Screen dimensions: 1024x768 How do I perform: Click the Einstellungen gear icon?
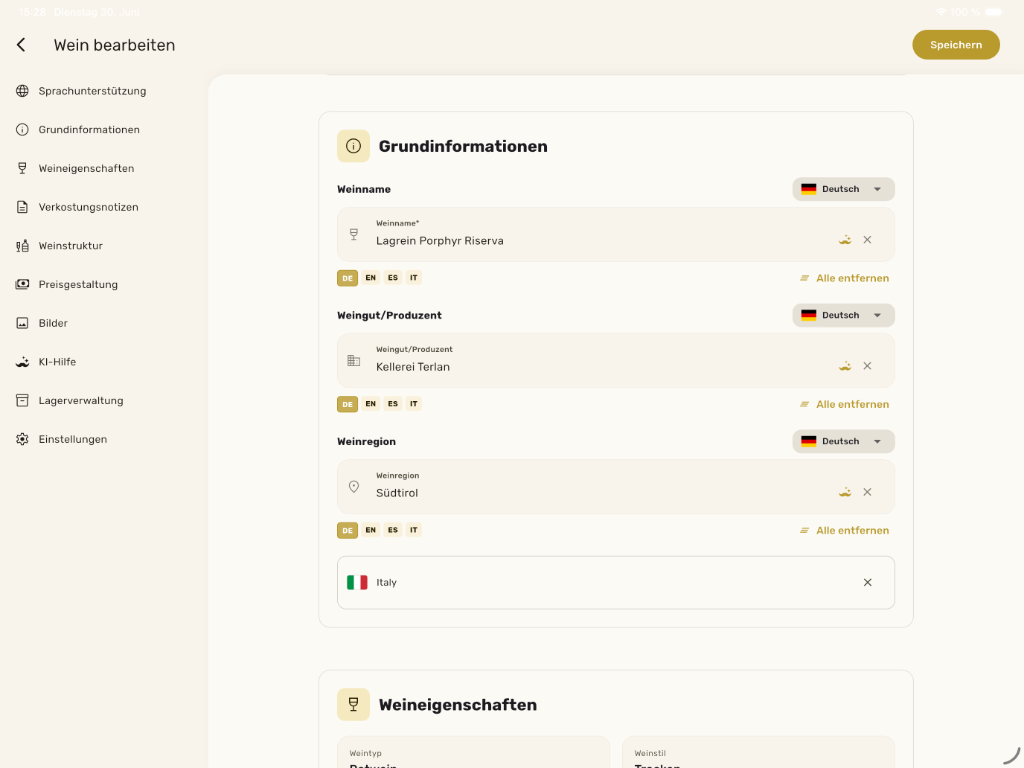pyautogui.click(x=22, y=439)
